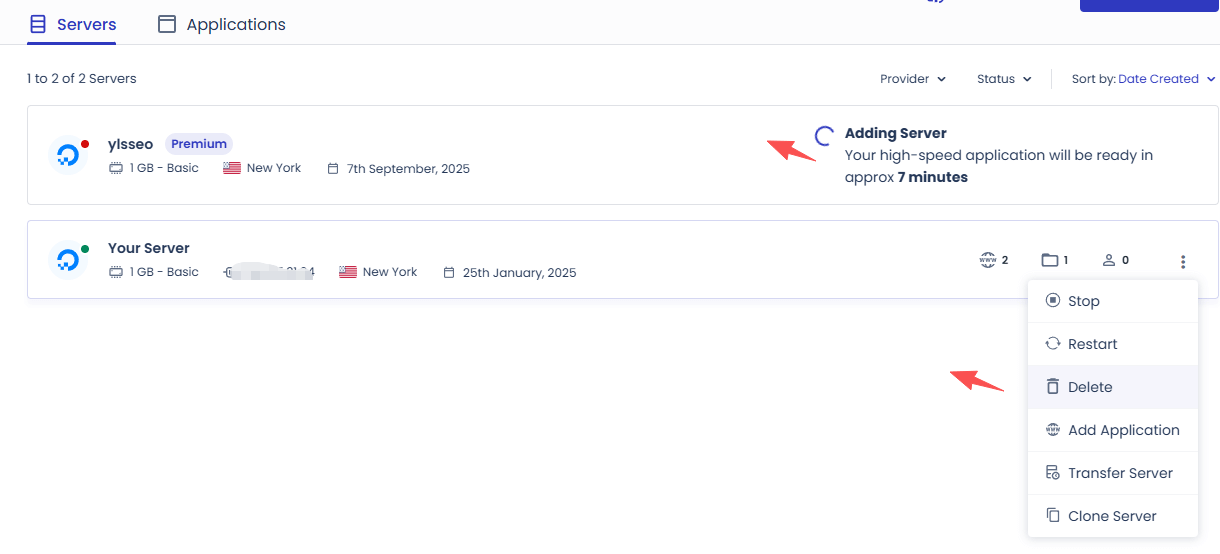1220x554 pixels.
Task: Choose Restart from the server menu
Action: 1112,344
